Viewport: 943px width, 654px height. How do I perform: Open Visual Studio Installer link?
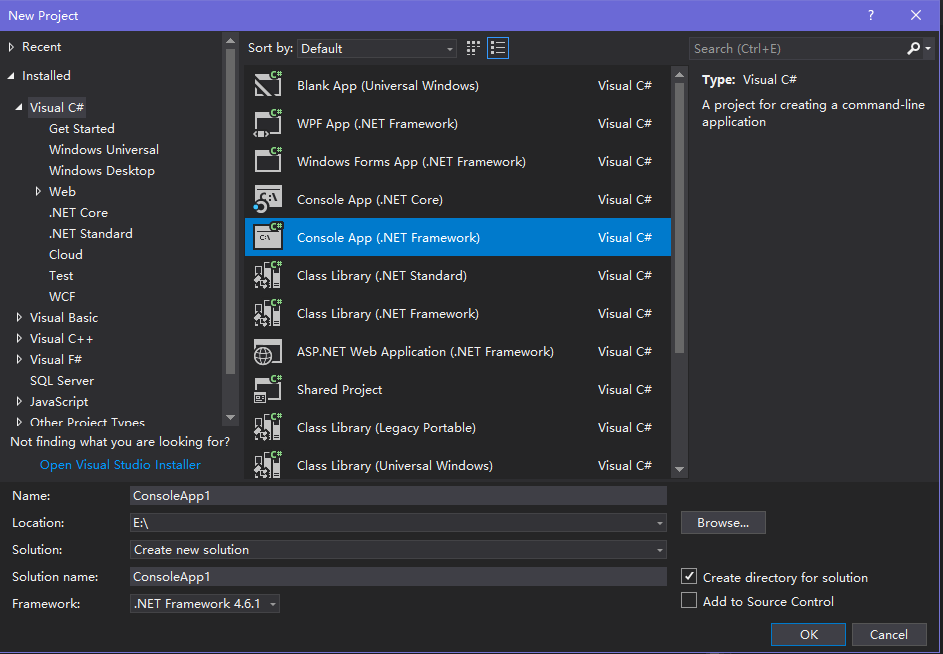pos(120,465)
